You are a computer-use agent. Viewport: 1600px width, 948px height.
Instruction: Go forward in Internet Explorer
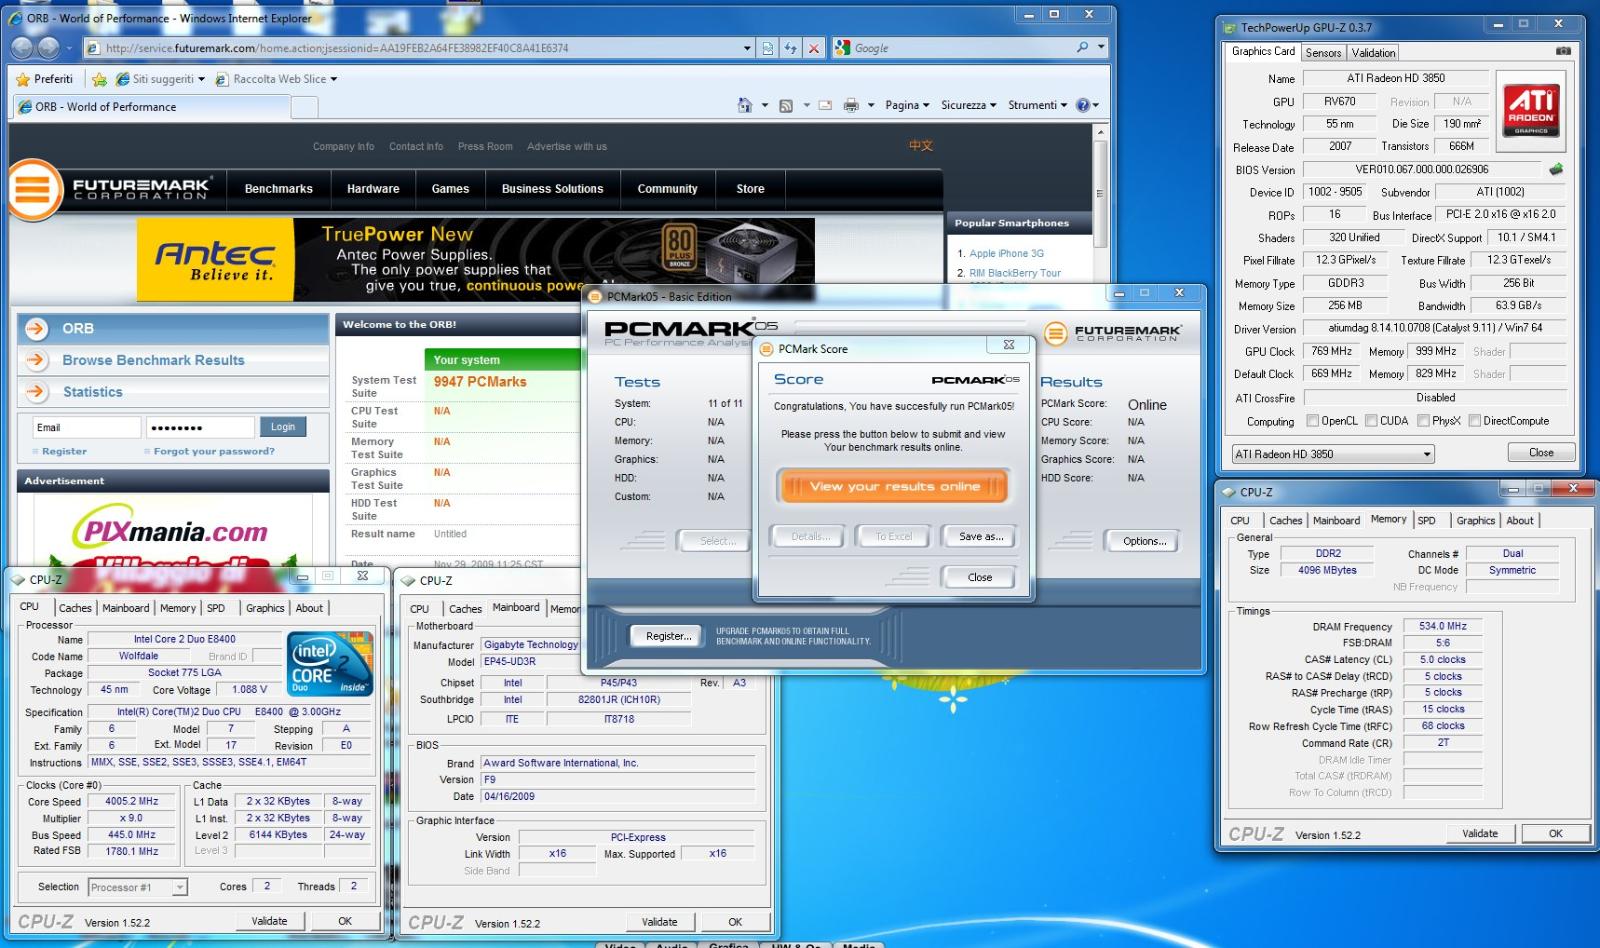click(x=49, y=47)
